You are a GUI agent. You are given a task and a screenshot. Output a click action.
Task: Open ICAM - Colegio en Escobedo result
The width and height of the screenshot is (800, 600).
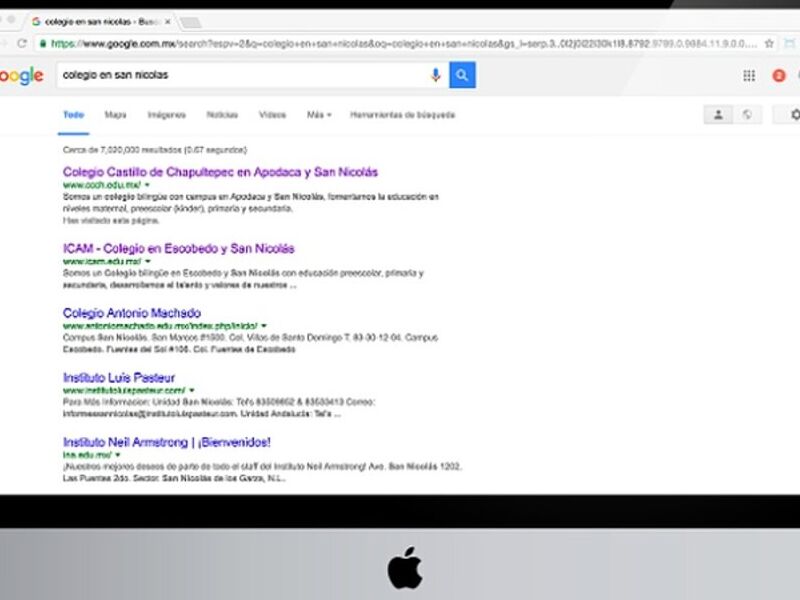pos(179,248)
